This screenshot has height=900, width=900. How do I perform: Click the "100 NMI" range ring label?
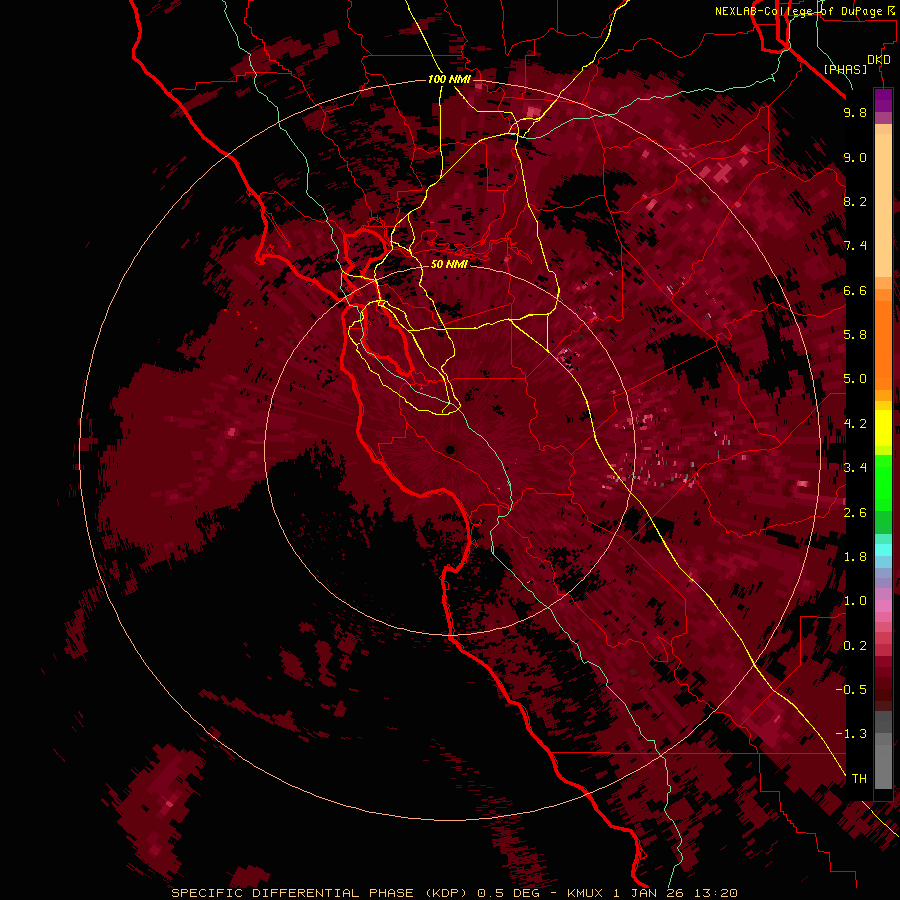[448, 79]
